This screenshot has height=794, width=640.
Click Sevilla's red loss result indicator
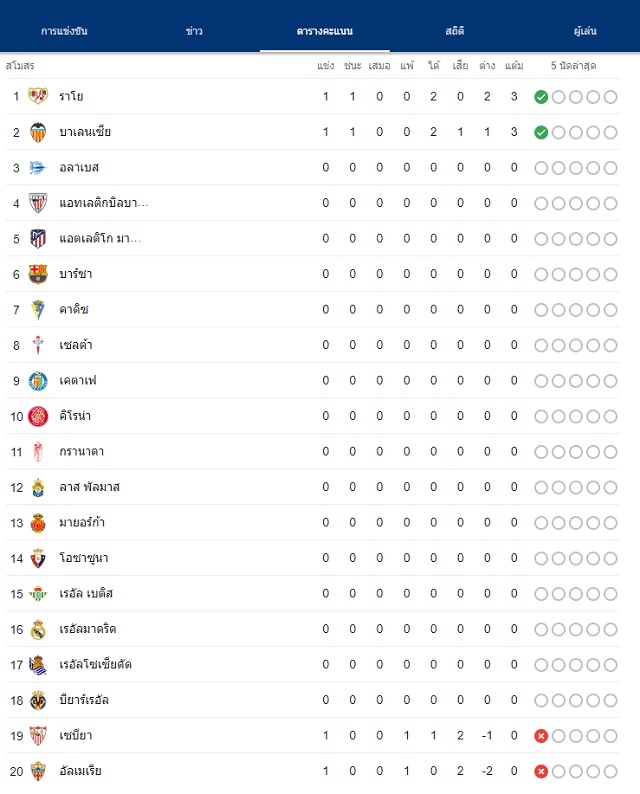click(x=541, y=736)
